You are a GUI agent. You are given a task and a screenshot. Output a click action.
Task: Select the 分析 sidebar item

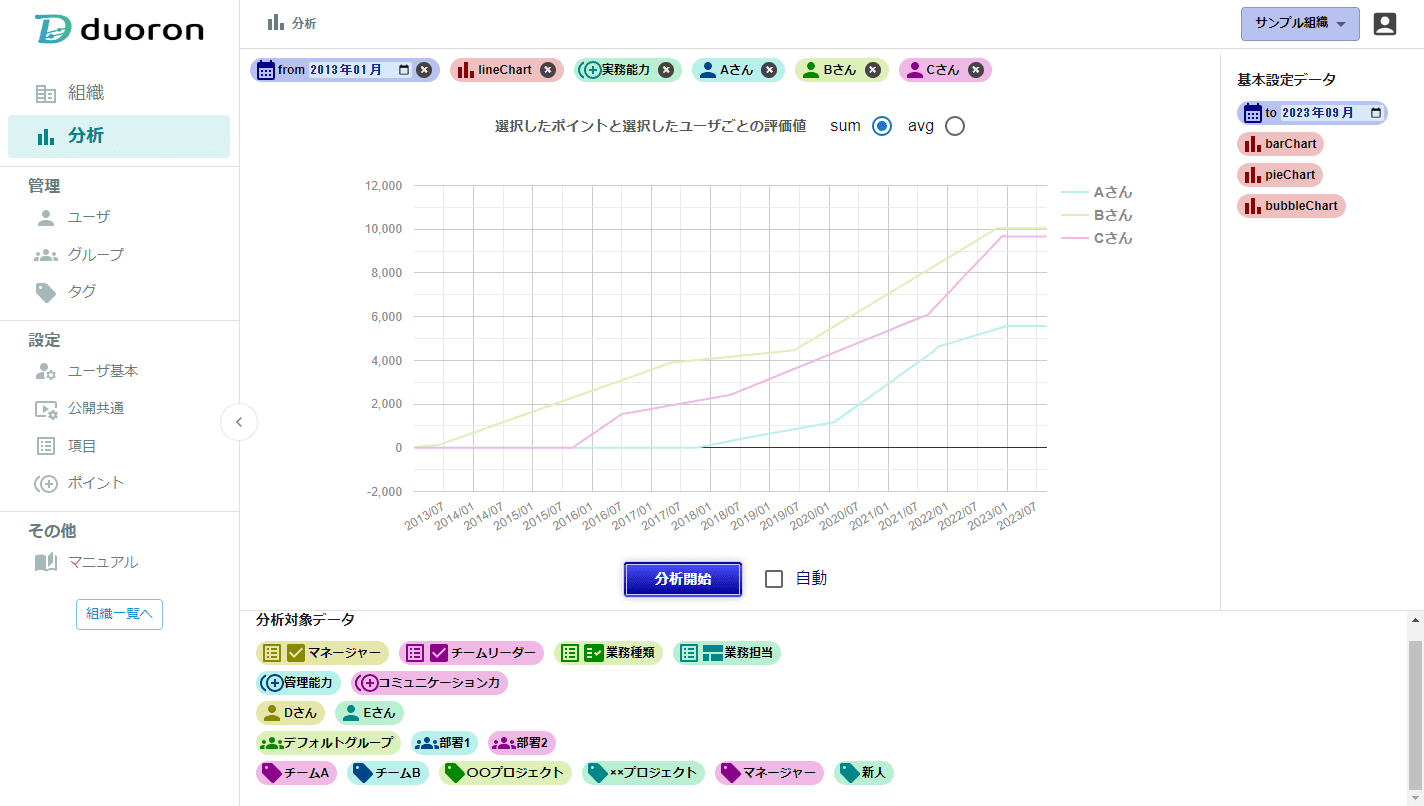(x=119, y=136)
